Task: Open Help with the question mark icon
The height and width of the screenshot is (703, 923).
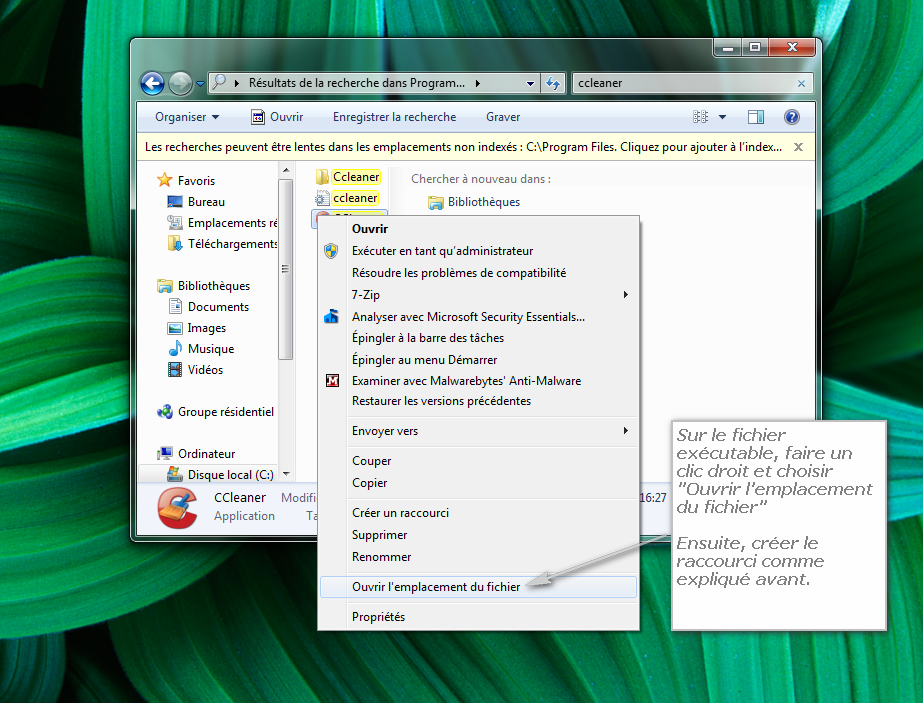Action: tap(792, 117)
